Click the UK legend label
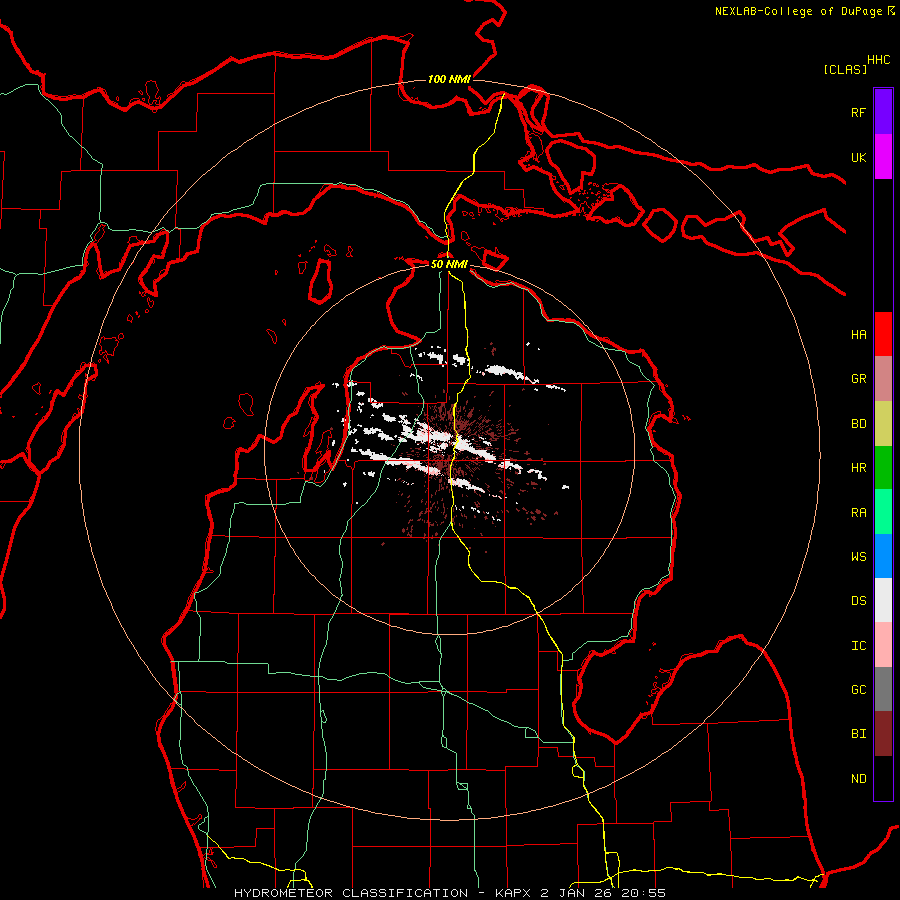 (x=858, y=157)
